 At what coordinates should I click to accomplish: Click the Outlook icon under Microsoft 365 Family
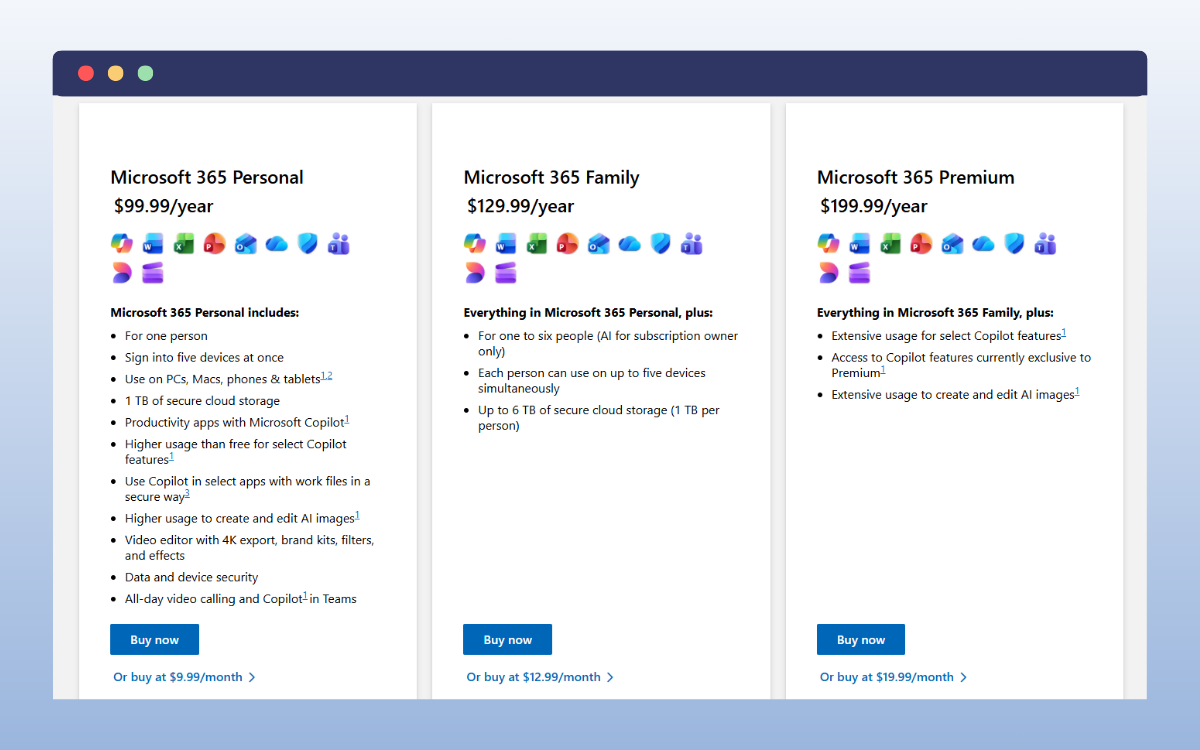pyautogui.click(x=598, y=243)
